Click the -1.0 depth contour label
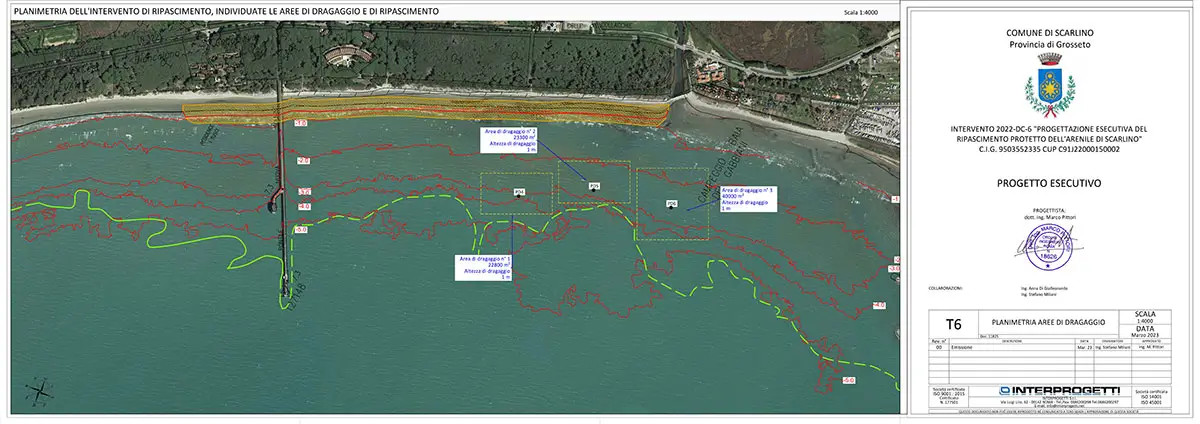1200x424 pixels. click(300, 122)
